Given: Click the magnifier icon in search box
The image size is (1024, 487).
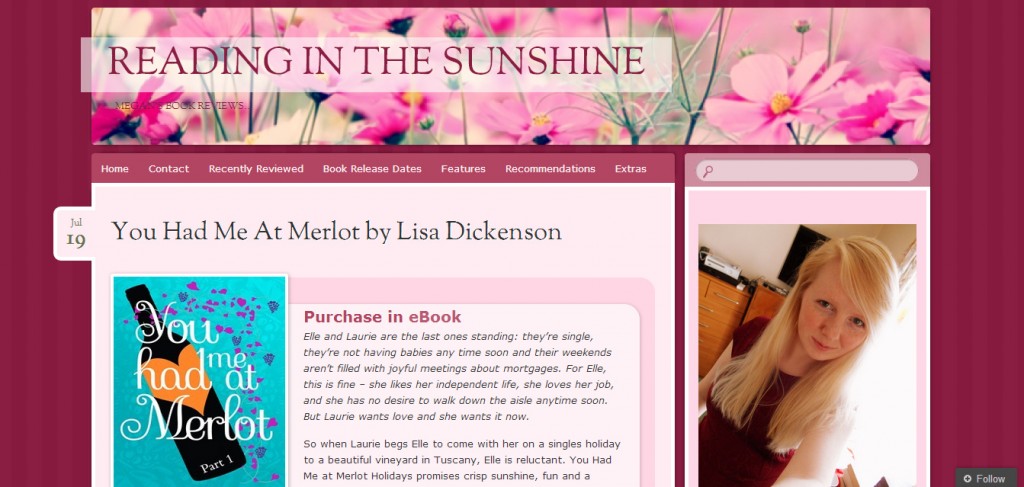Looking at the screenshot, I should (x=708, y=171).
